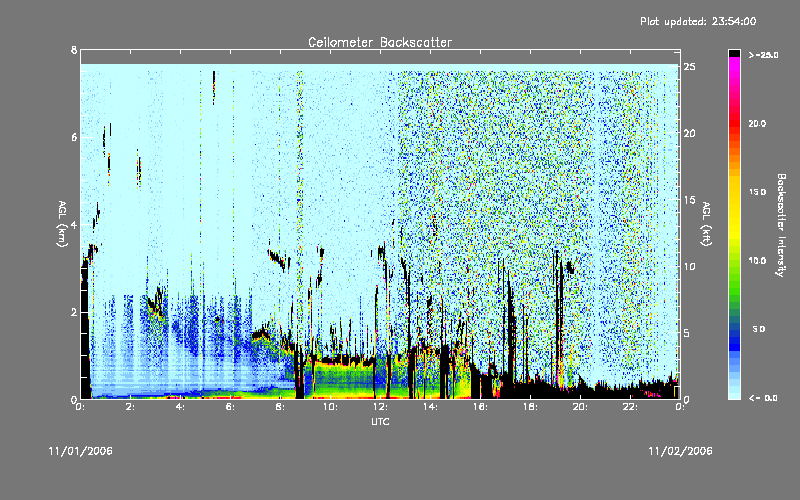Select the "6:" UTC hour tick label

(x=231, y=407)
